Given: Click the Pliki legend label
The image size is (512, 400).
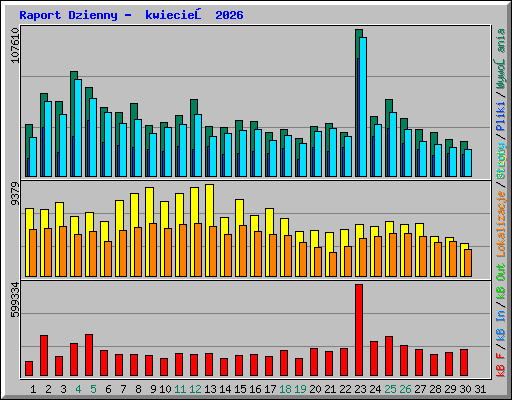Looking at the screenshot, I should [501, 116].
